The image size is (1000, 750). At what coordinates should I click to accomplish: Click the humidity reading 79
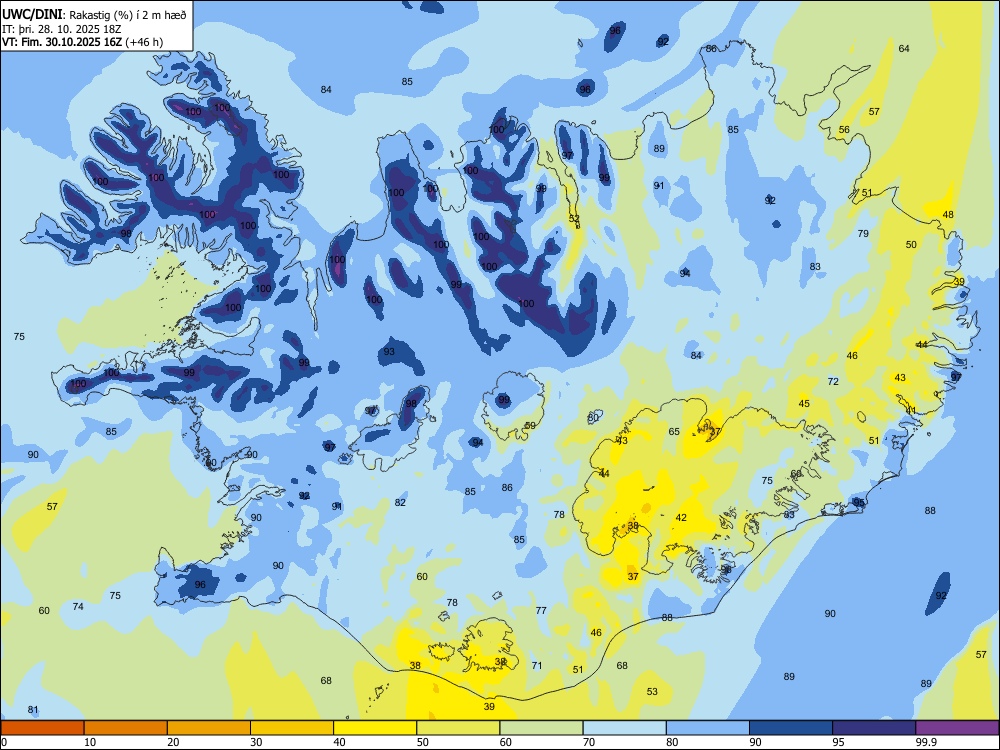click(863, 233)
